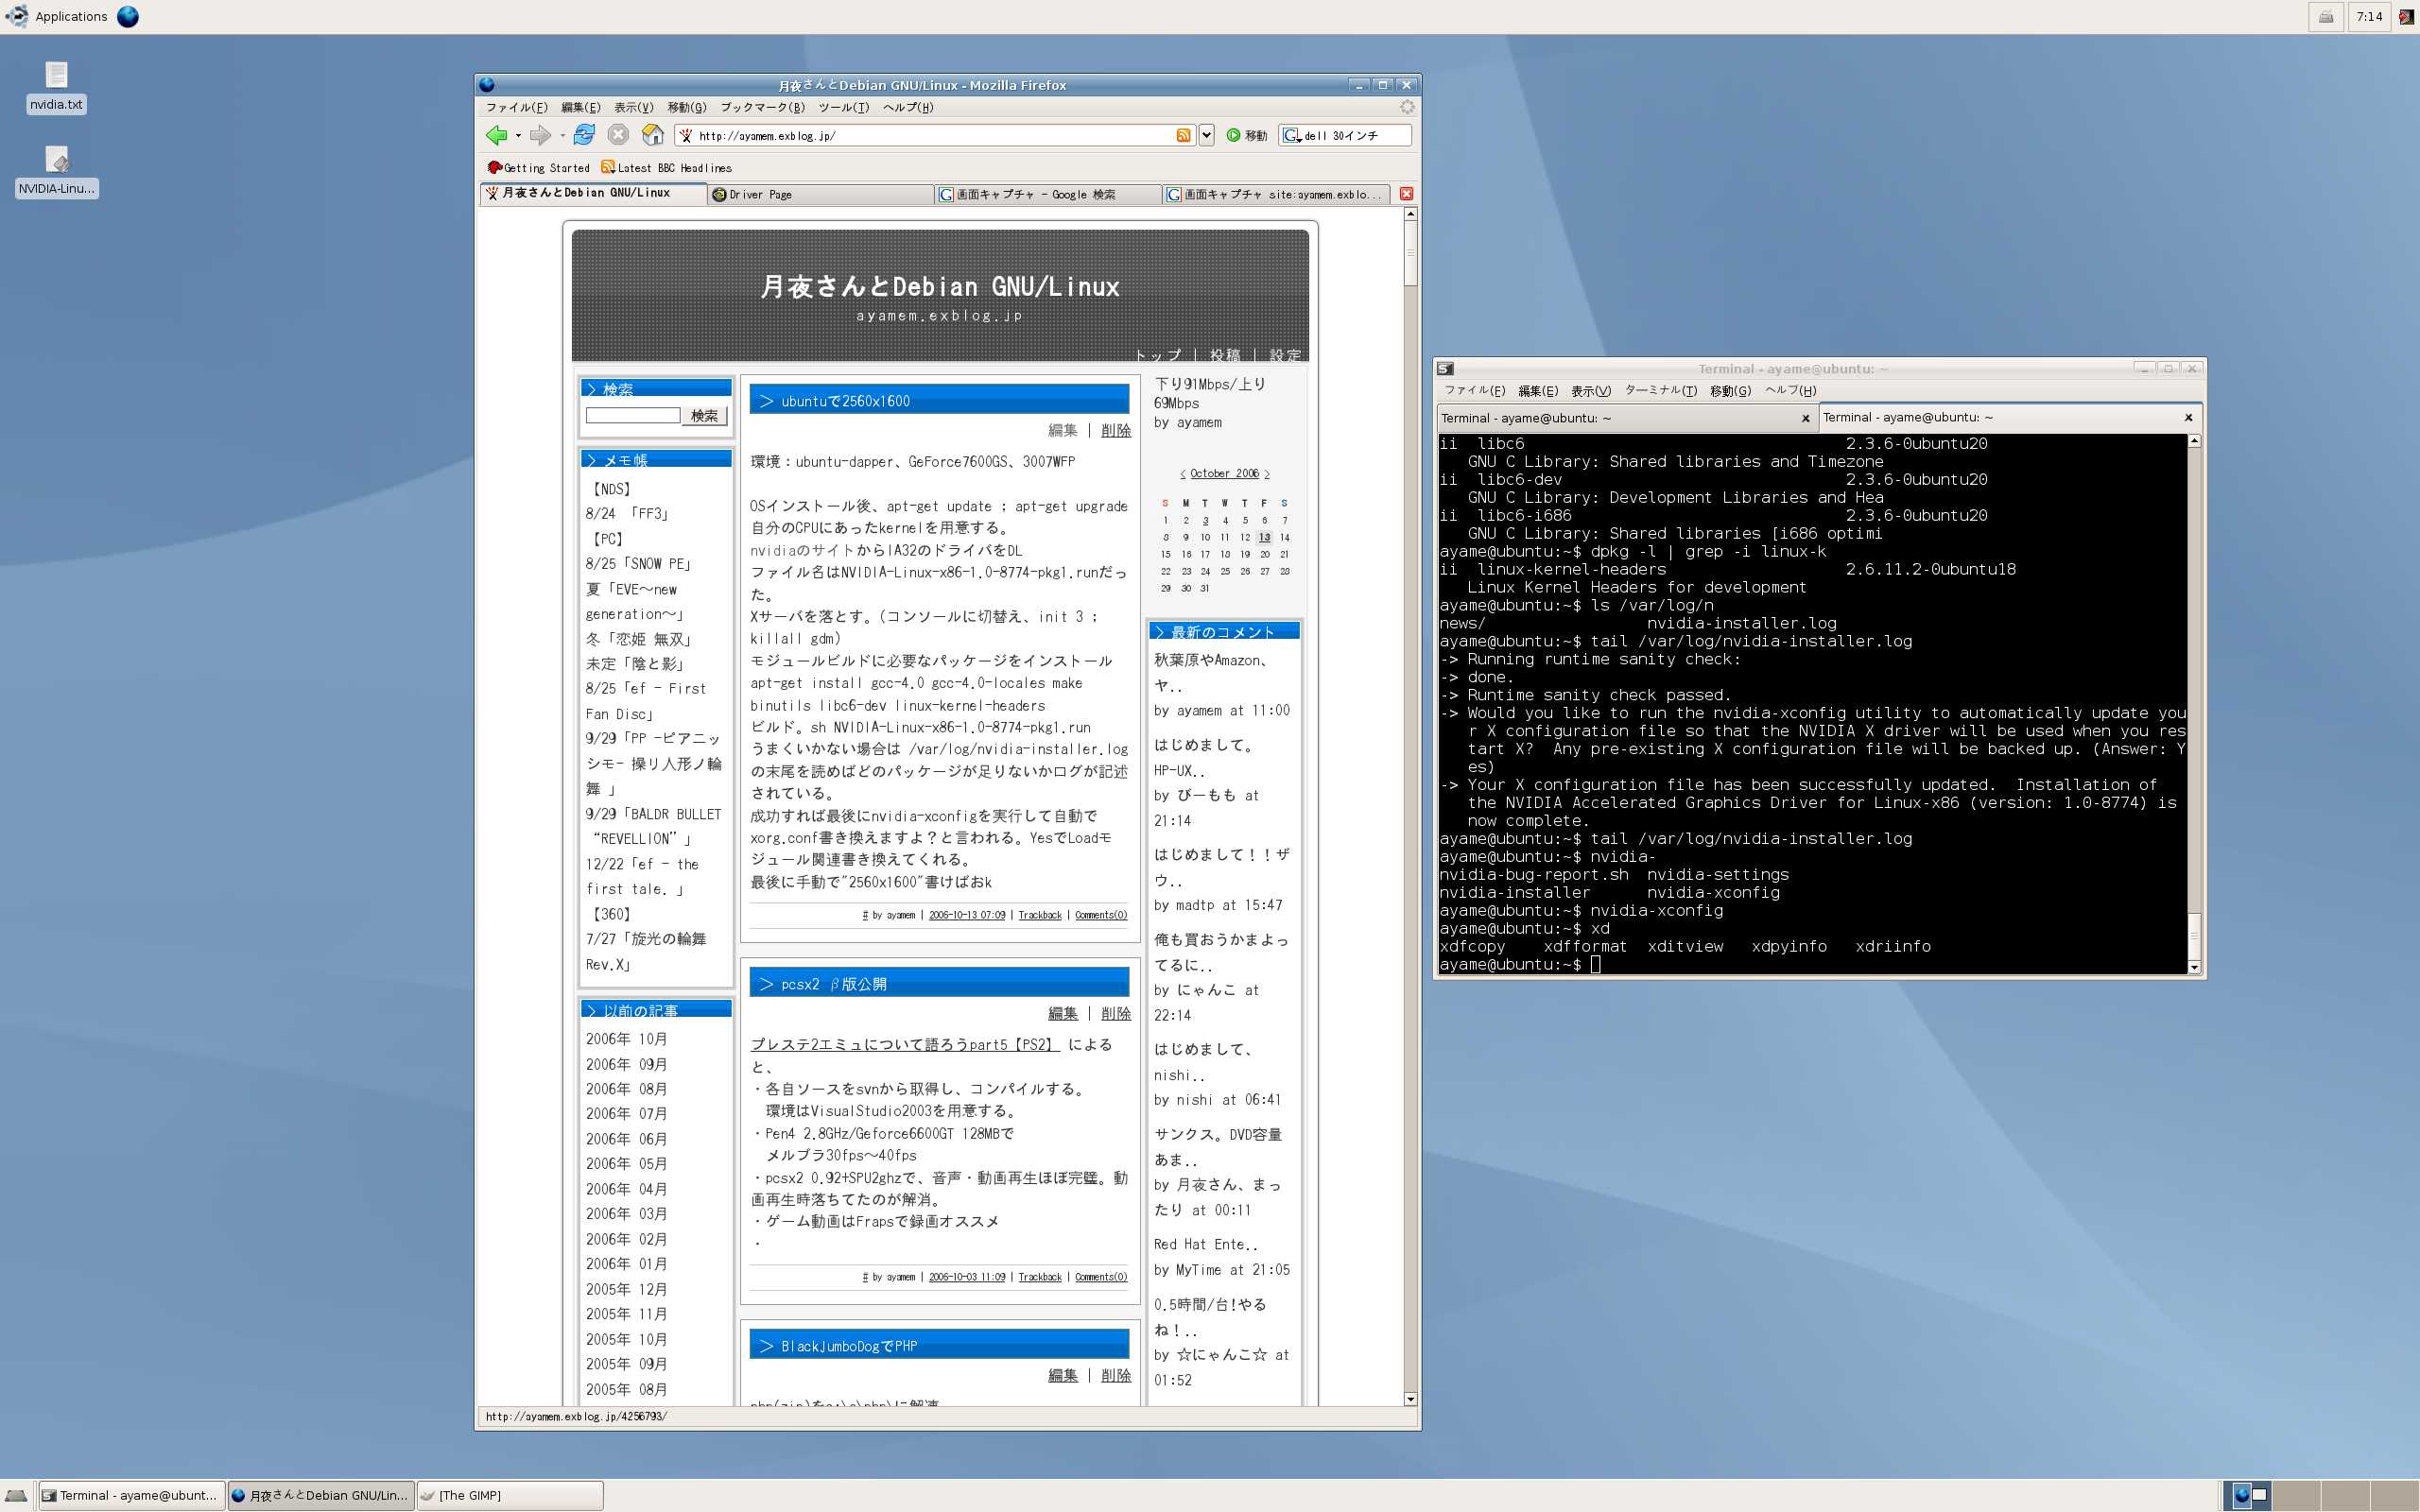Click the green Go (移動) button
Image resolution: width=2420 pixels, height=1512 pixels.
(x=1247, y=135)
